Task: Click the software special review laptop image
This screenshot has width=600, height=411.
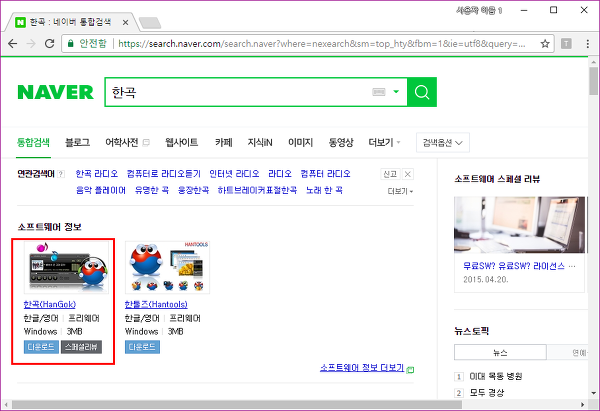Action: point(520,225)
